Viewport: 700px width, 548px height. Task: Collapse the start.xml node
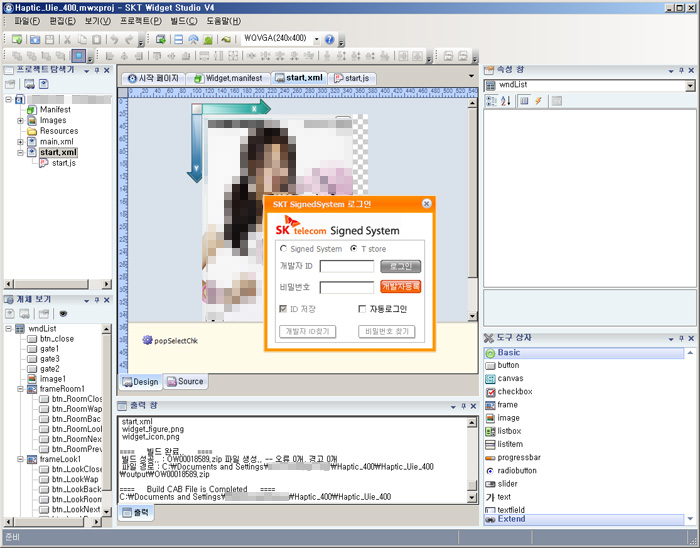pos(20,153)
